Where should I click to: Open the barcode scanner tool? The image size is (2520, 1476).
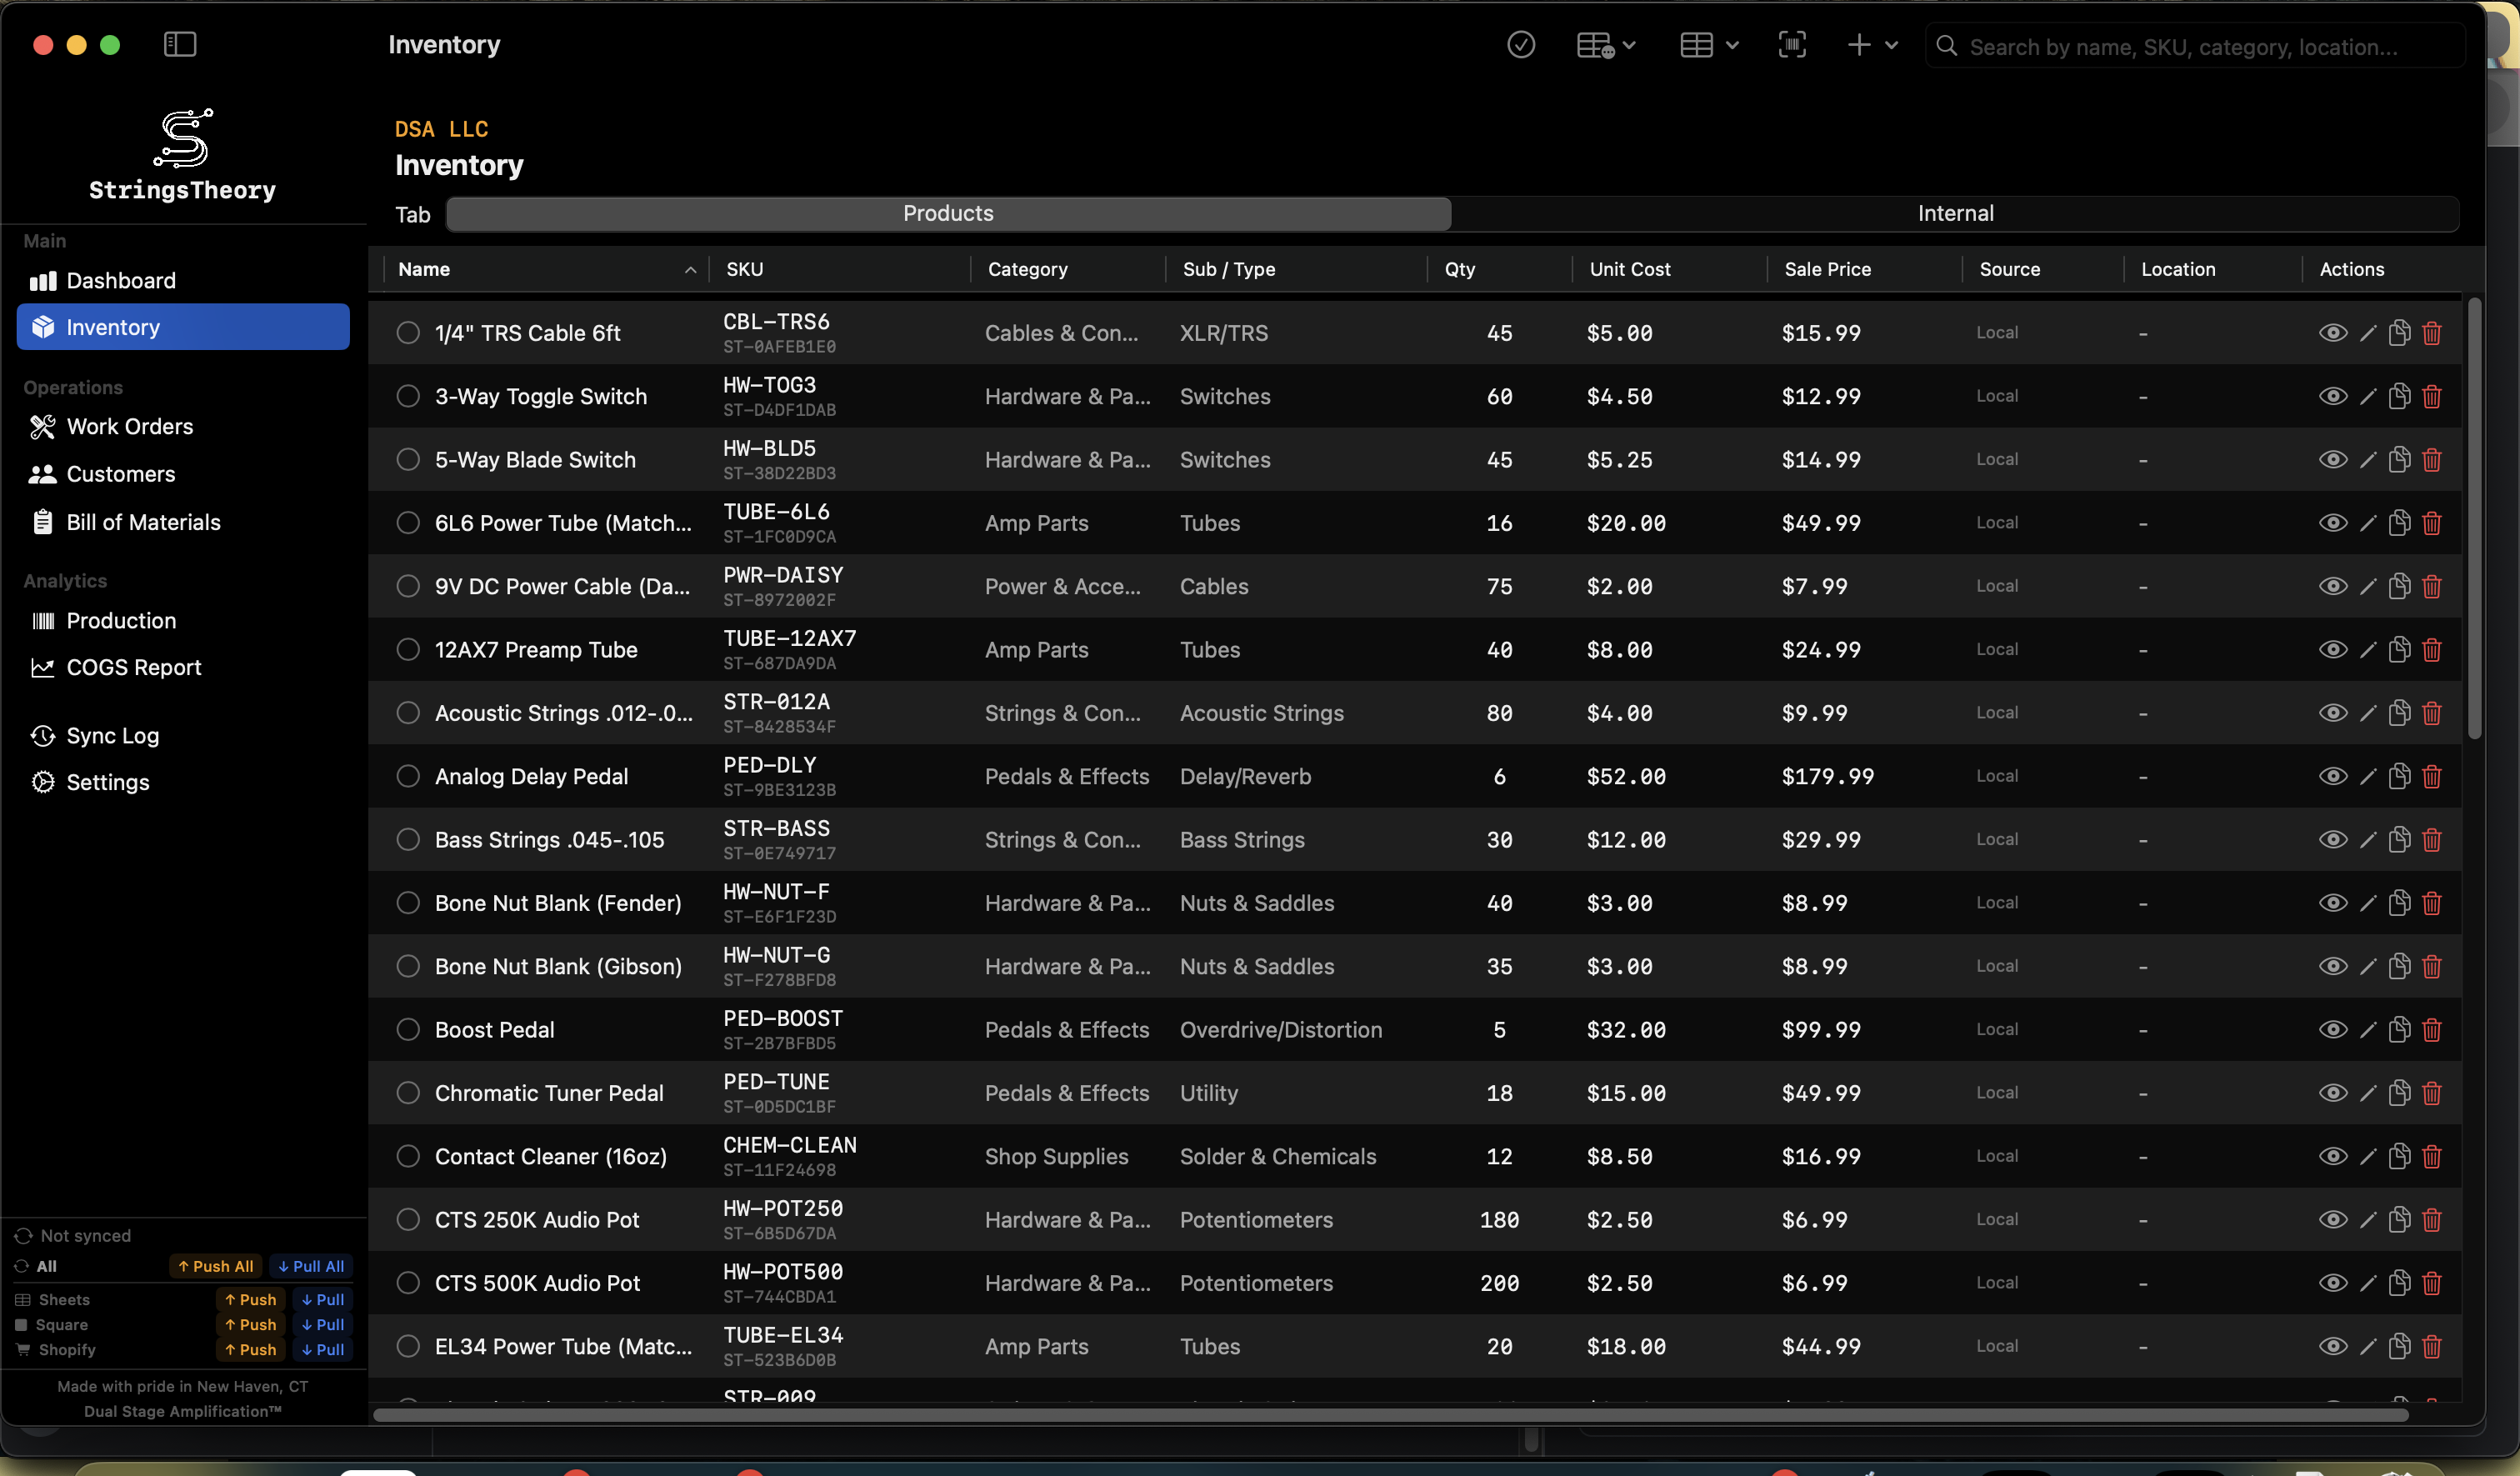1792,45
